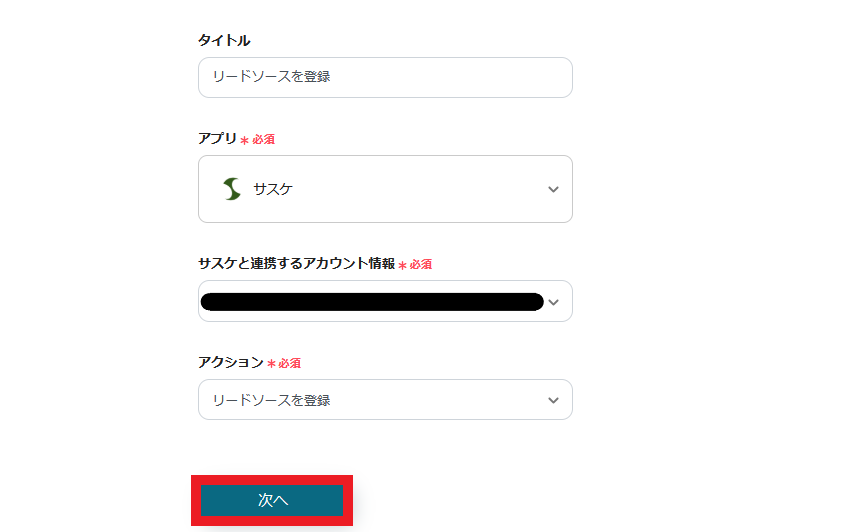867x532 pixels.
Task: Focus the タイトル text input field
Action: (x=385, y=77)
